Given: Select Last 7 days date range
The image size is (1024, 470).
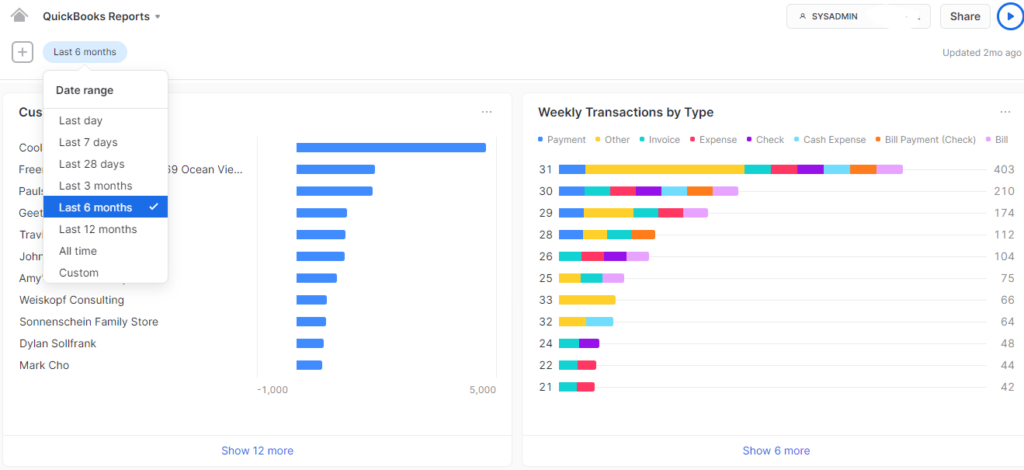Looking at the screenshot, I should pyautogui.click(x=106, y=142).
